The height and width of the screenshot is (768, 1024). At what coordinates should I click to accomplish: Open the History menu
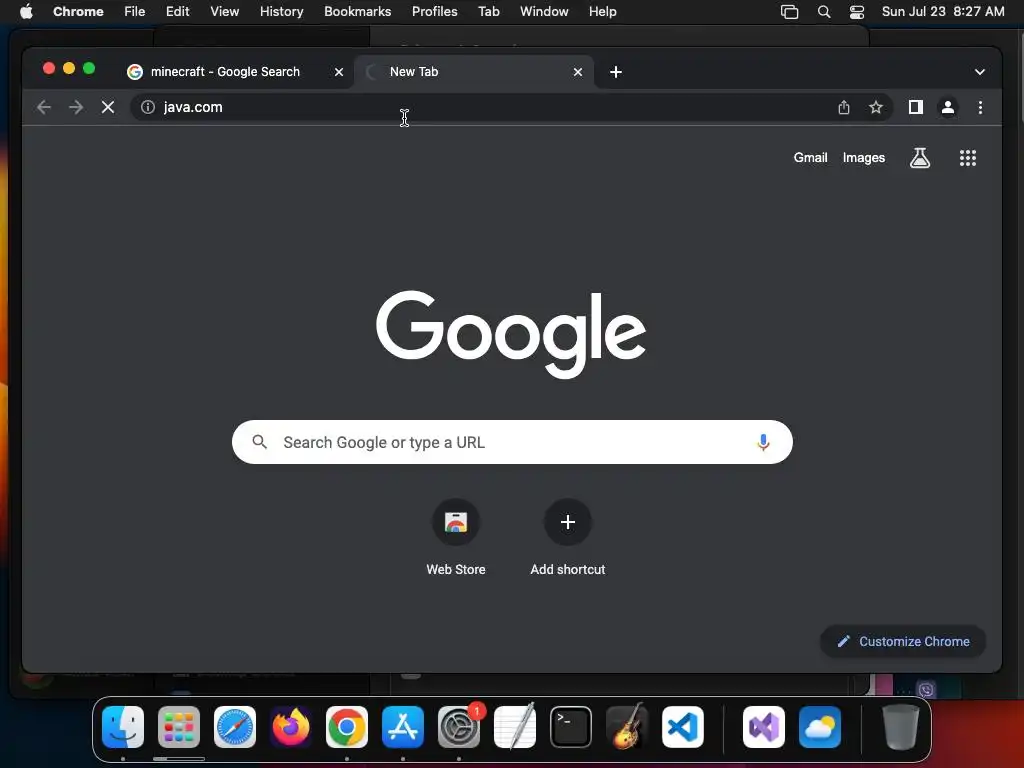(x=281, y=12)
